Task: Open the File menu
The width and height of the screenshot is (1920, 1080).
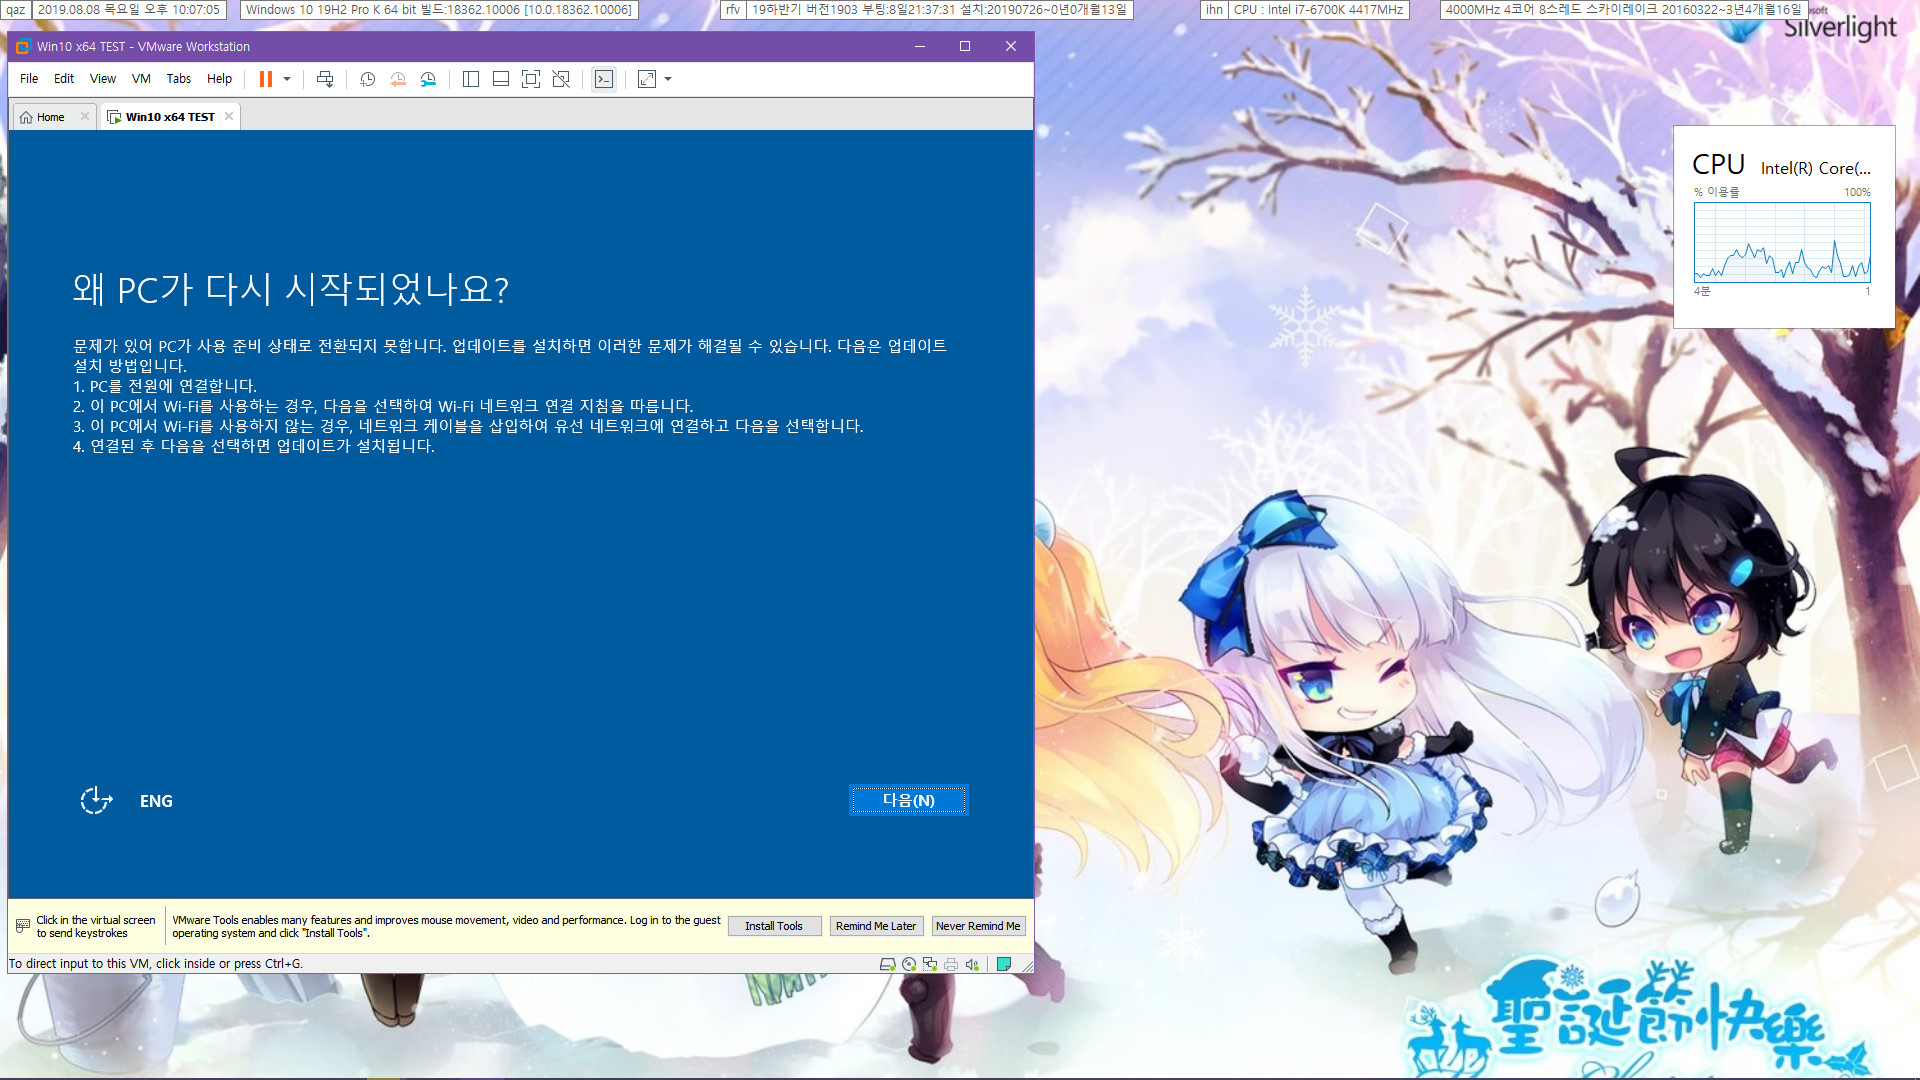Action: (x=29, y=79)
